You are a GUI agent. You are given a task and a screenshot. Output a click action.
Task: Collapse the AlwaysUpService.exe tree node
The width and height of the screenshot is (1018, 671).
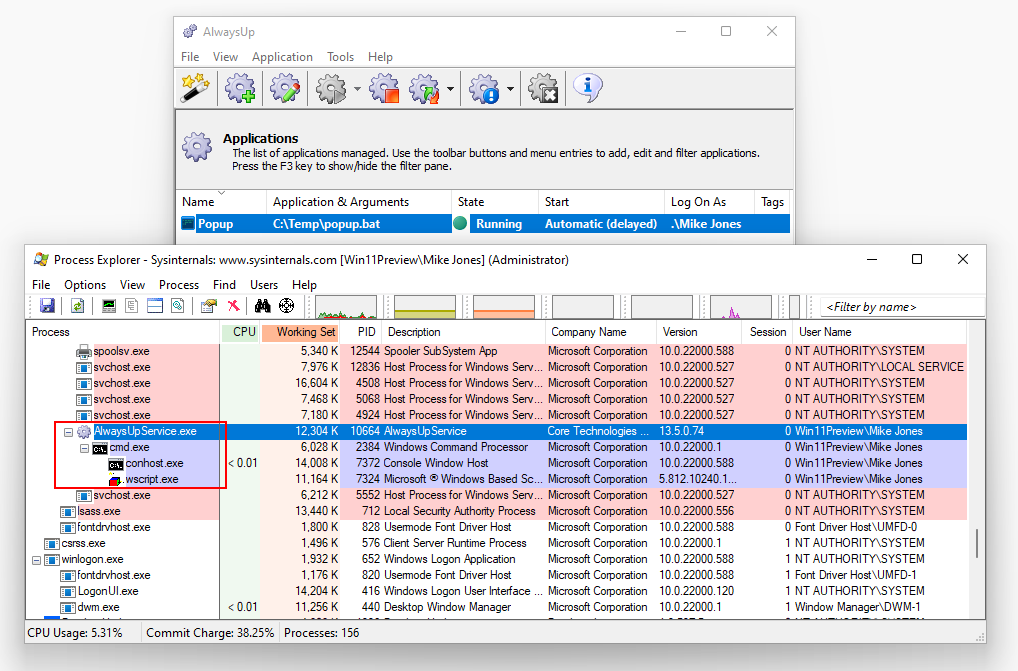click(68, 432)
